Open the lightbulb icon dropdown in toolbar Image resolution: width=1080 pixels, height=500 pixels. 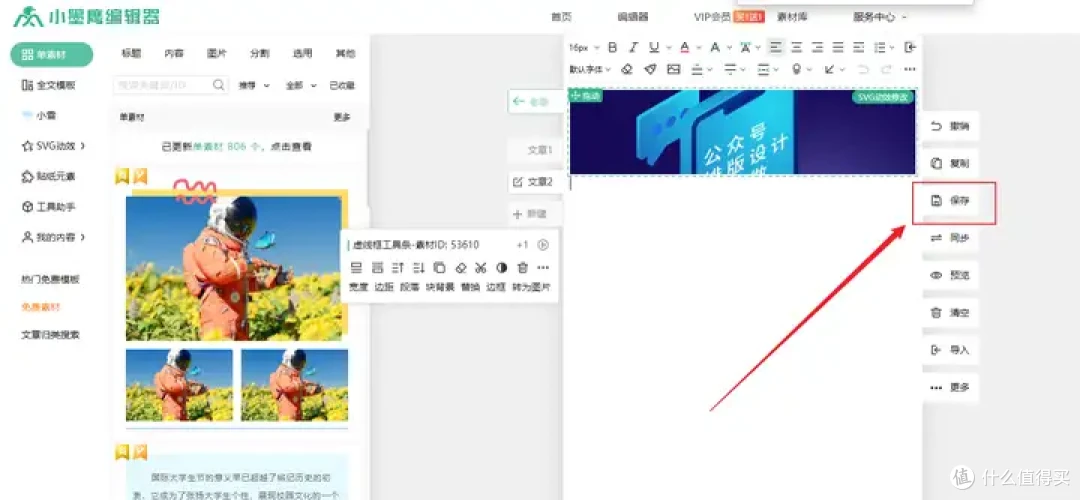tap(802, 69)
